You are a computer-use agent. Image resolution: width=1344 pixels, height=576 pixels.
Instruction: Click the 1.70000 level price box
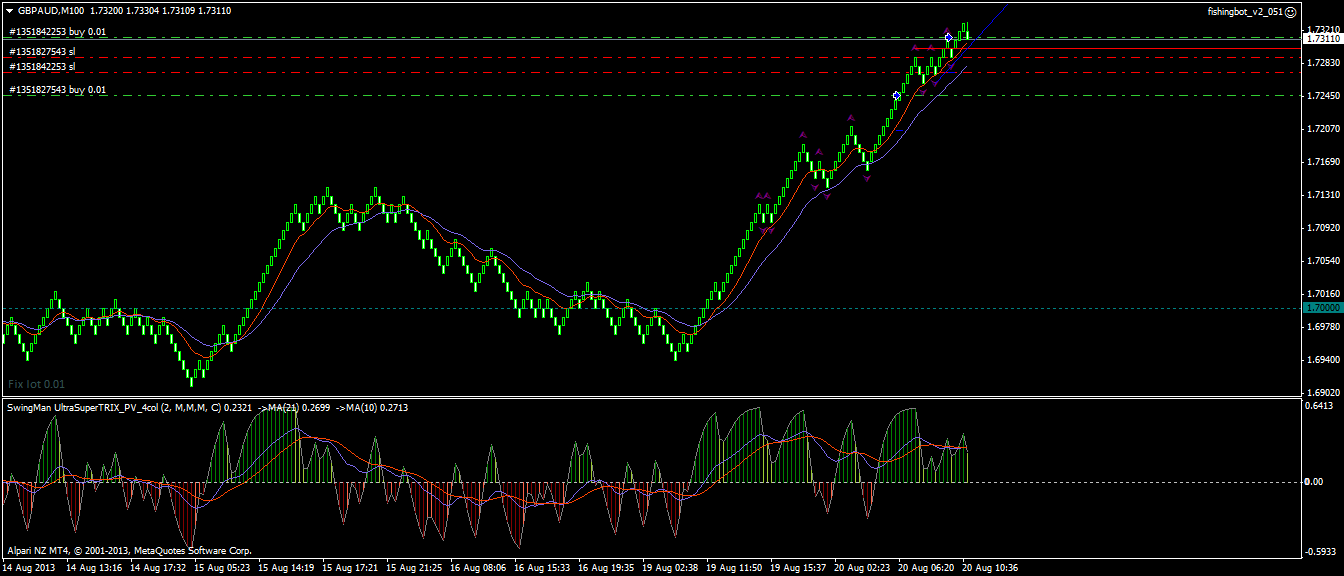1323,308
